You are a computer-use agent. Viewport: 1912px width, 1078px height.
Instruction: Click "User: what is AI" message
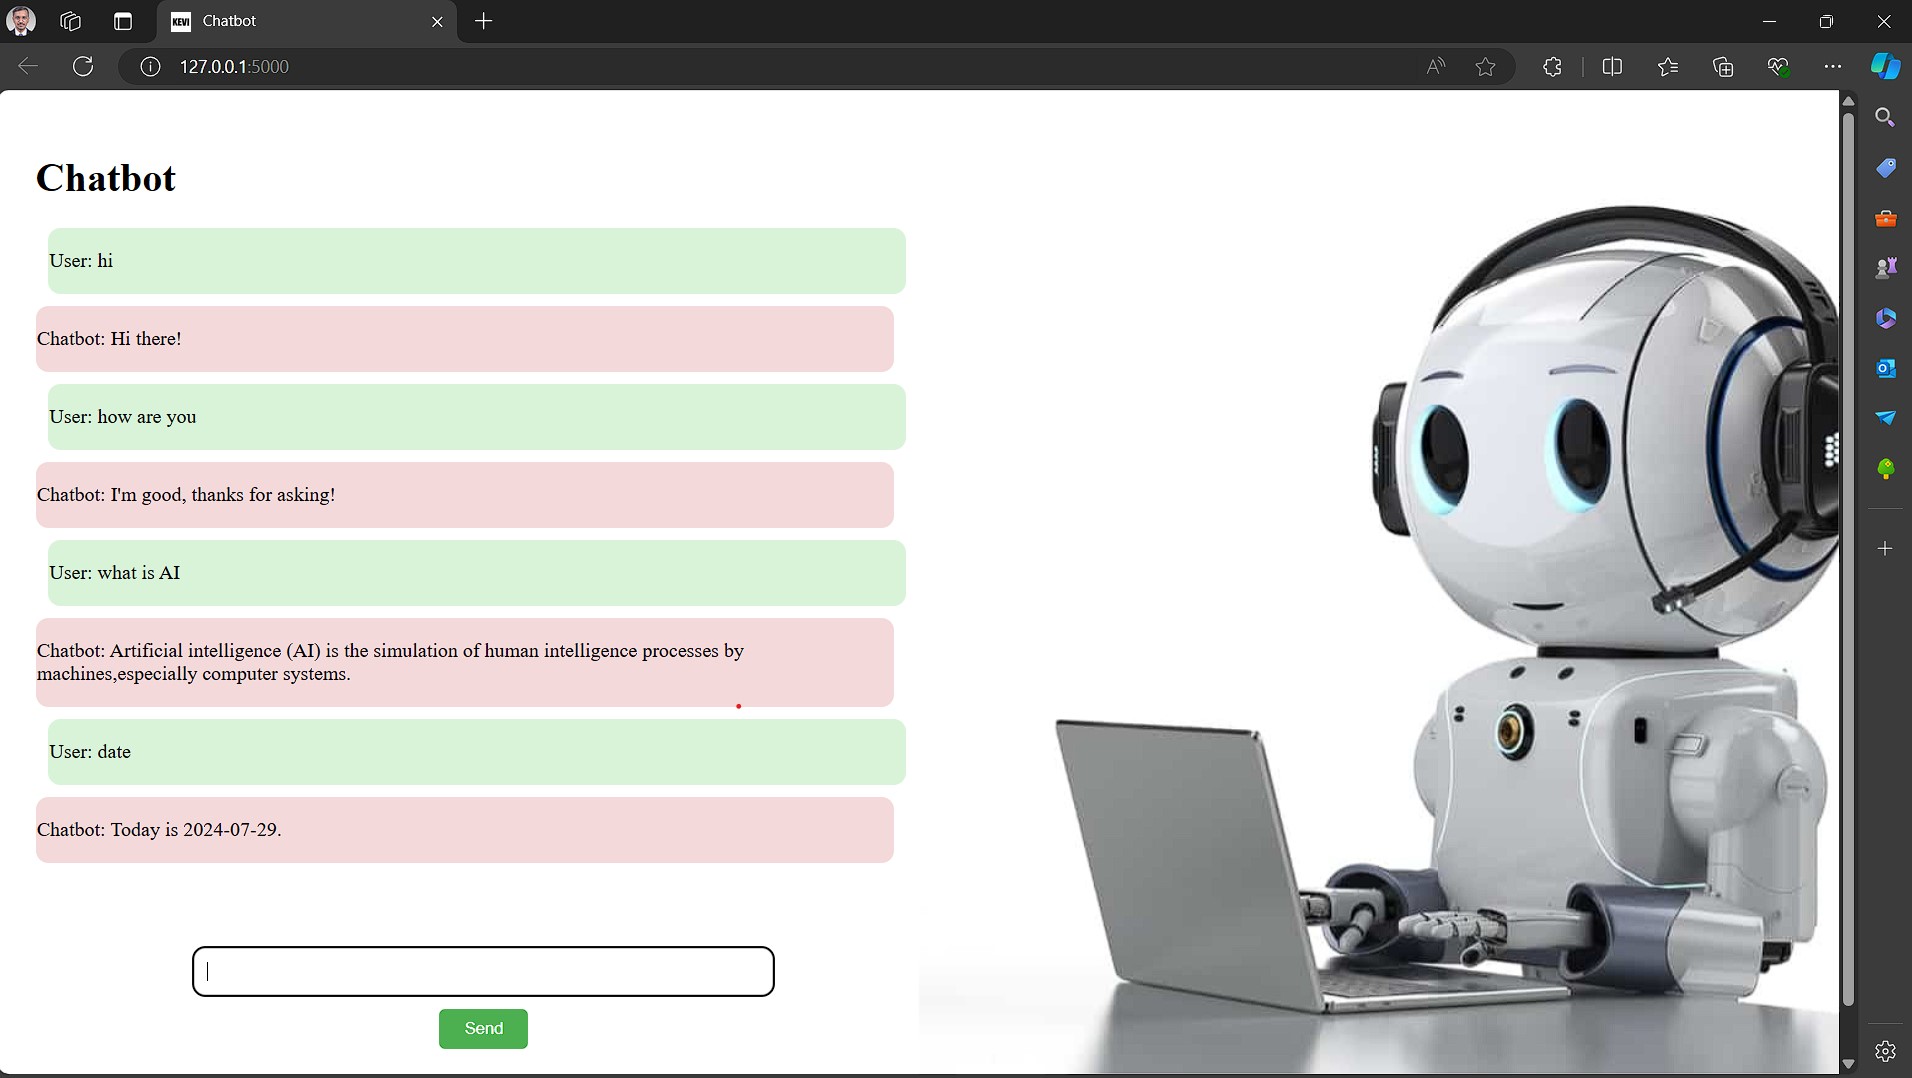(477, 573)
